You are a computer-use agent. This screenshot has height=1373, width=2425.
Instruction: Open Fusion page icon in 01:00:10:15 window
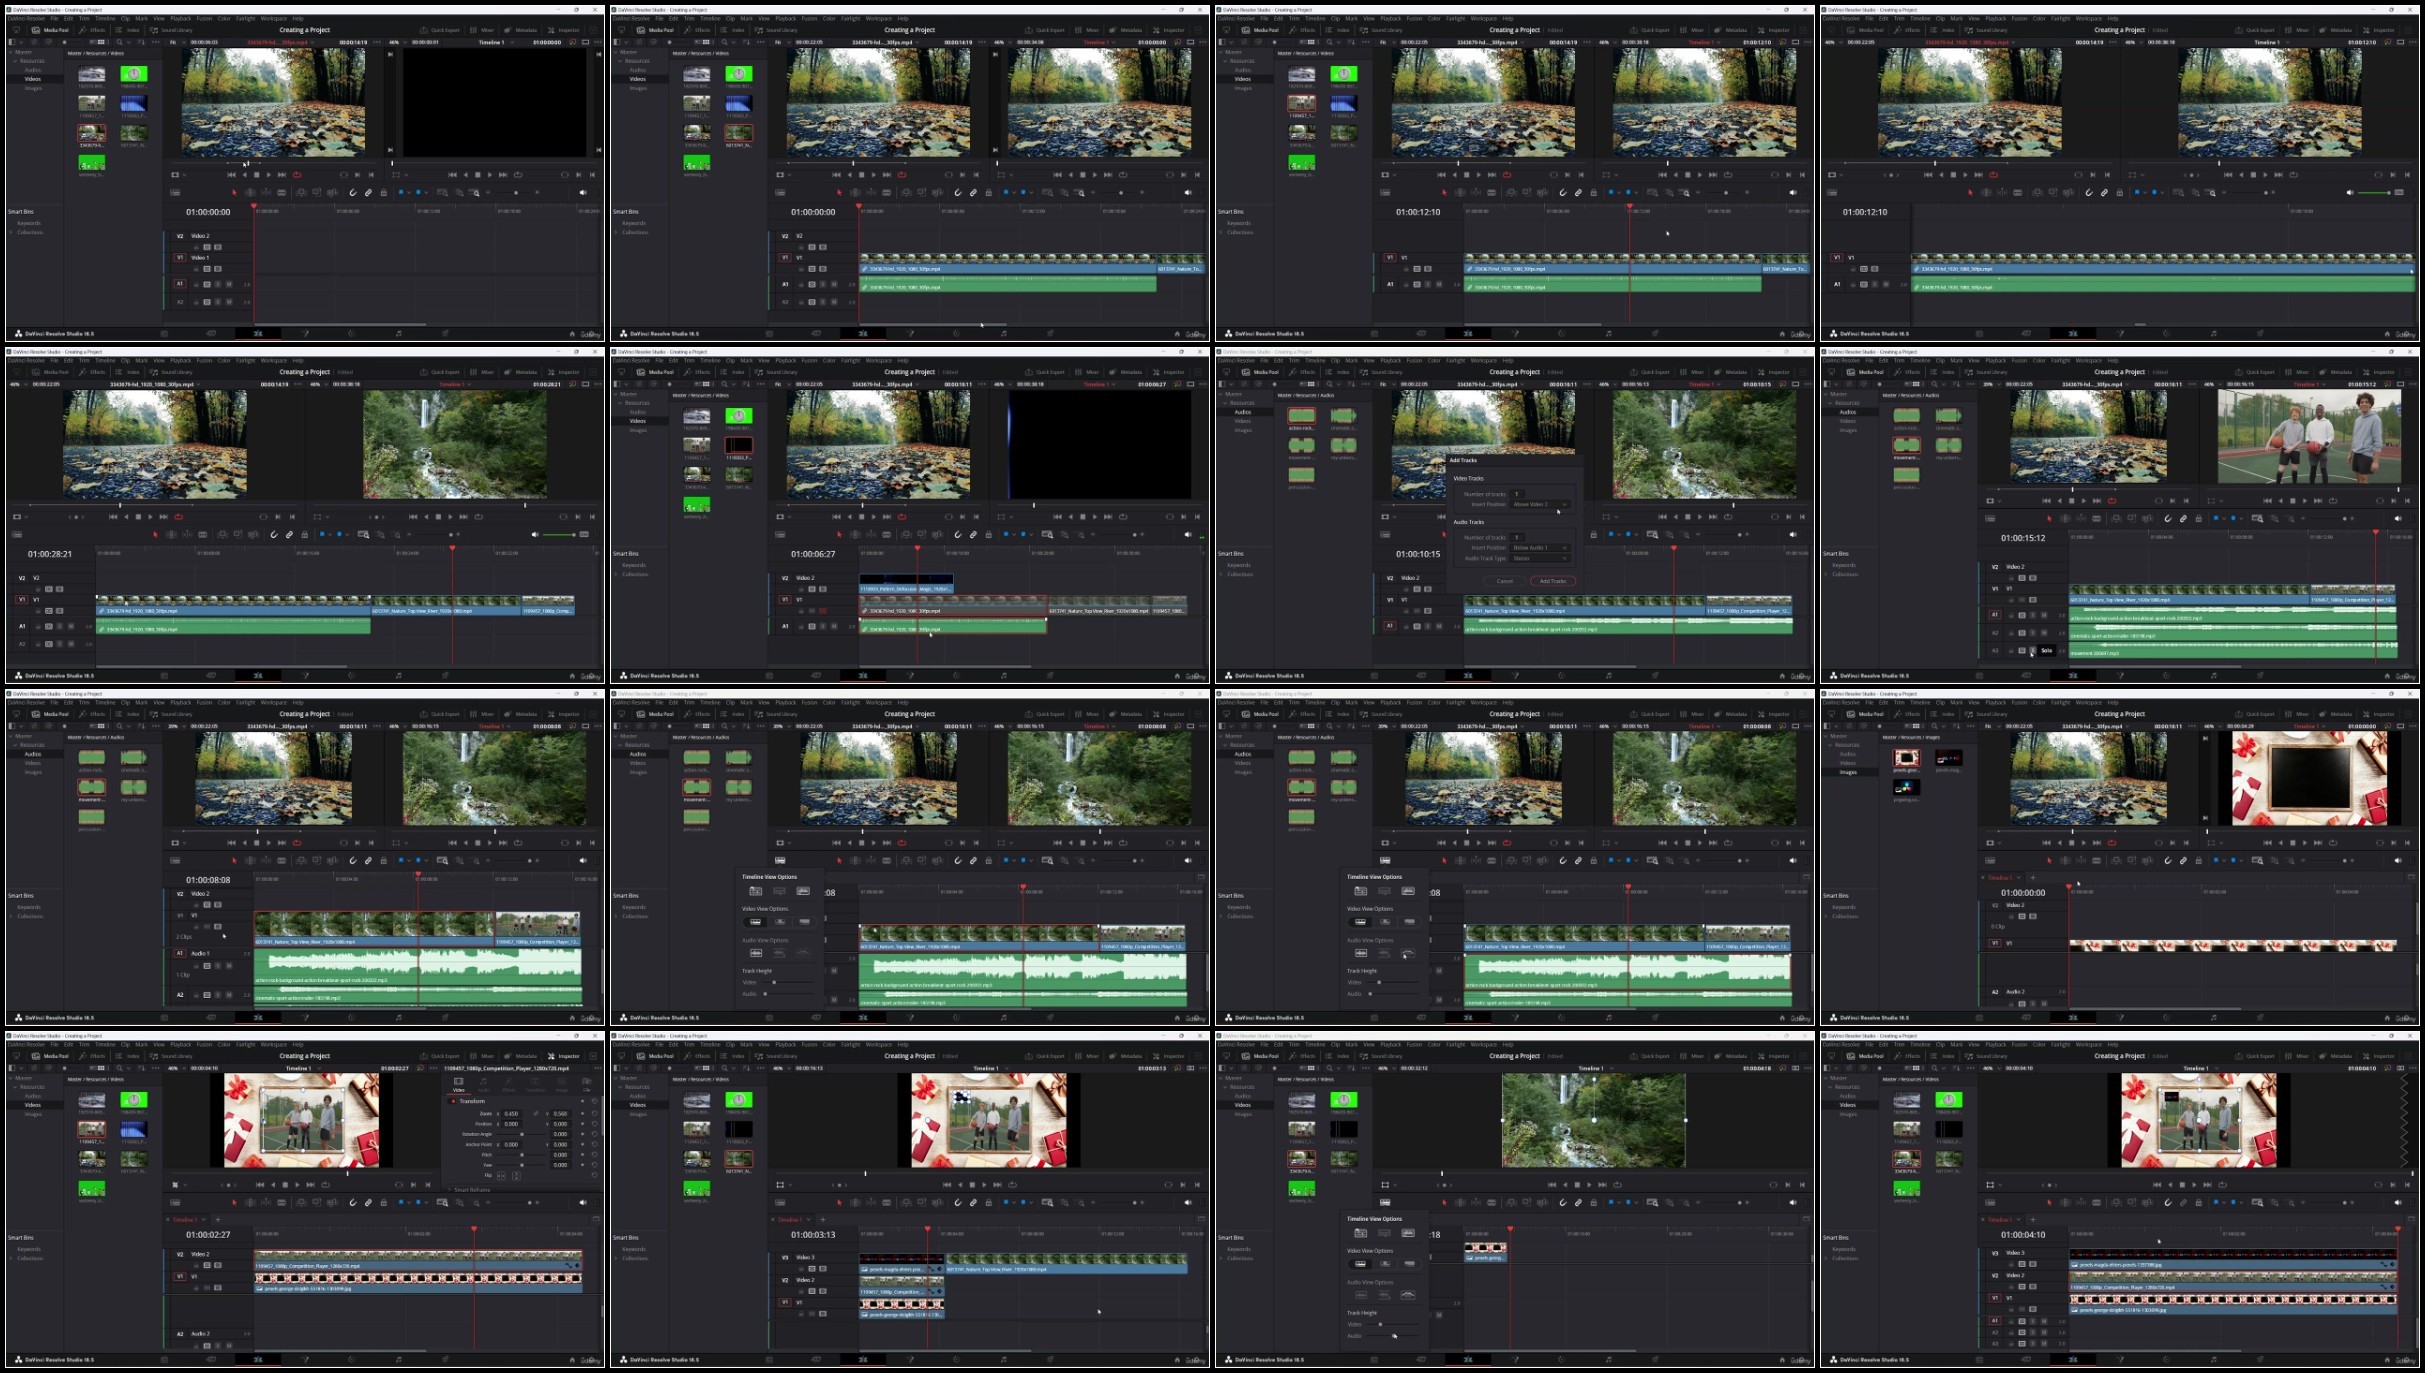point(1515,676)
